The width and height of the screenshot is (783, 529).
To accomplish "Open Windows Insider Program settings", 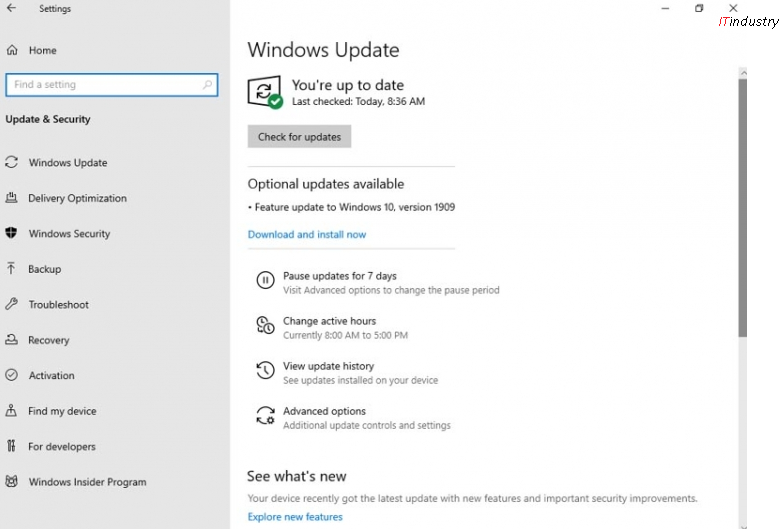I will 87,482.
